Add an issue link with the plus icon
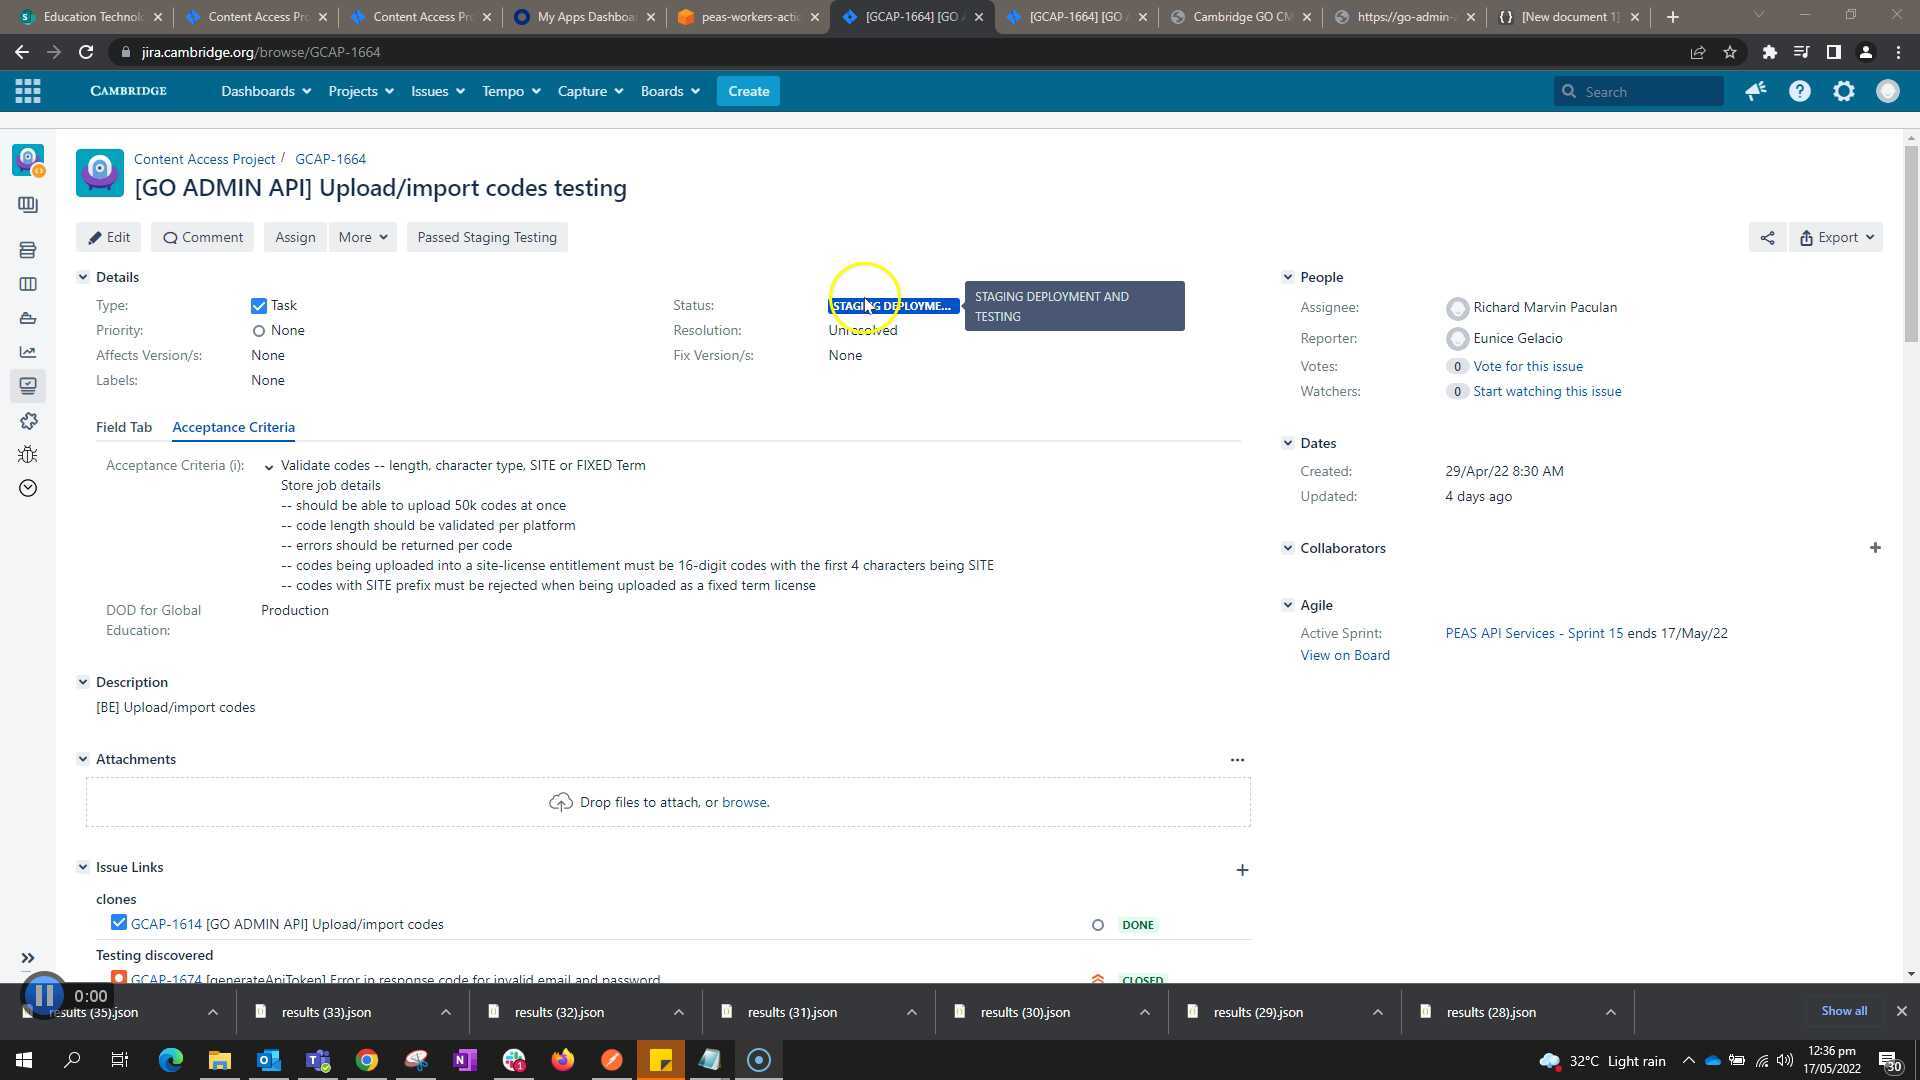The height and width of the screenshot is (1080, 1920). 1242,870
